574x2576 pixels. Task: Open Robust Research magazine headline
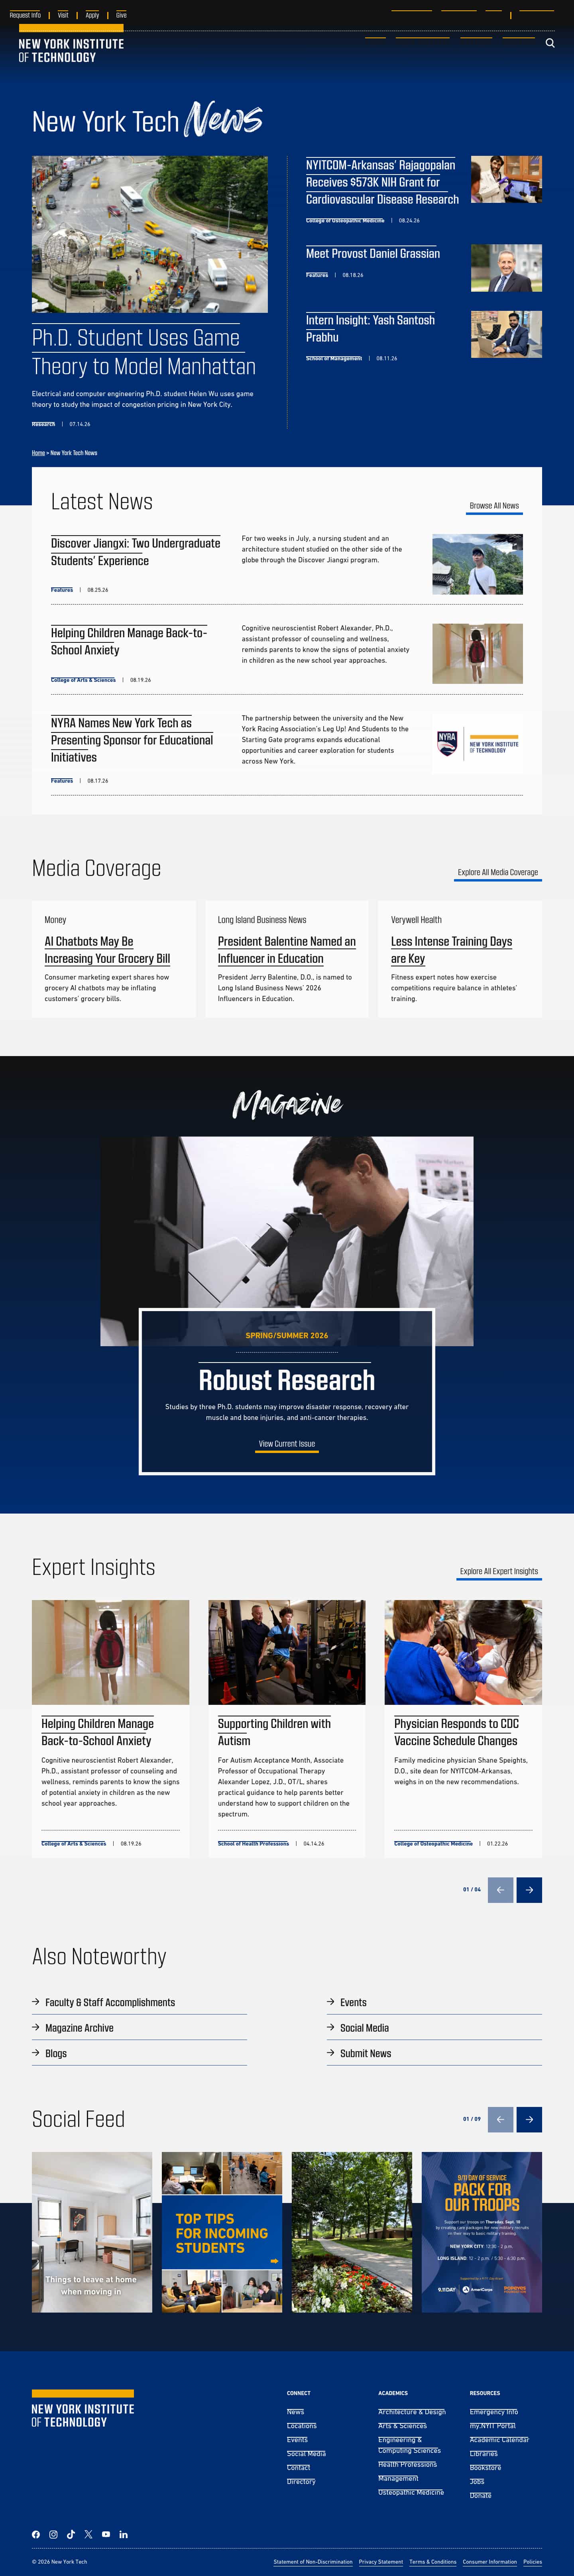coord(287,1380)
